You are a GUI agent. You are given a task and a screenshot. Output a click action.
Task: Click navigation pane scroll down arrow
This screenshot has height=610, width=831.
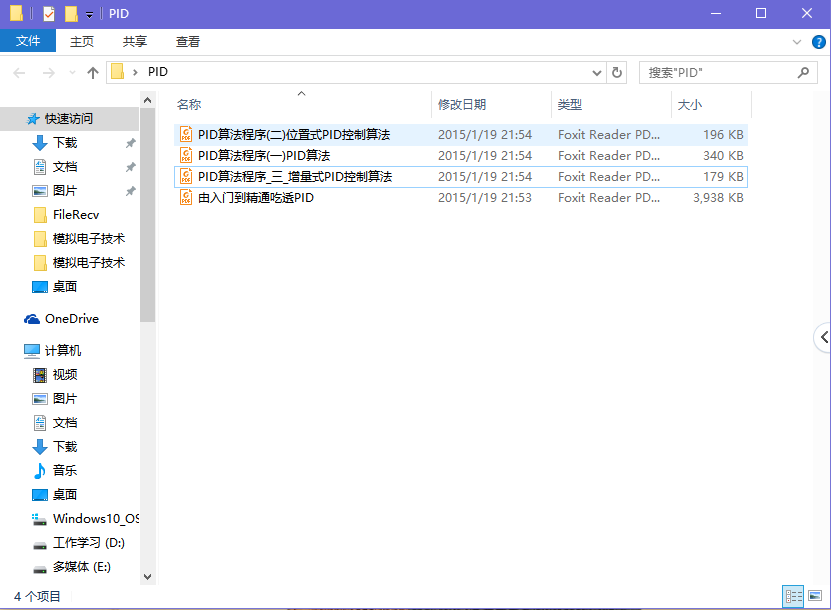point(147,577)
